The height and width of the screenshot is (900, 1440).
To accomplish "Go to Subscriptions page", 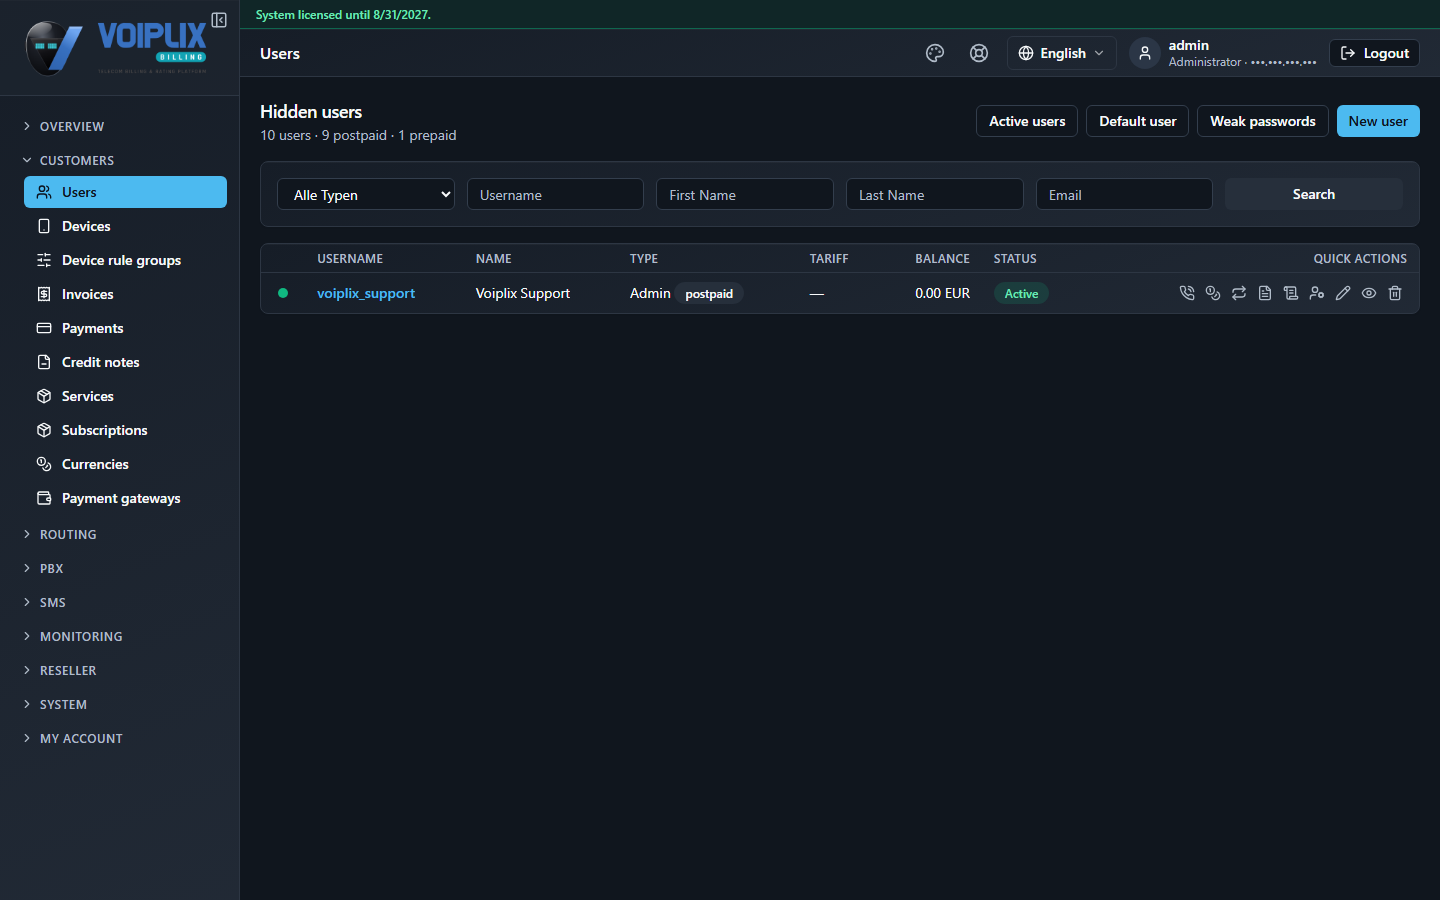I will coord(125,430).
